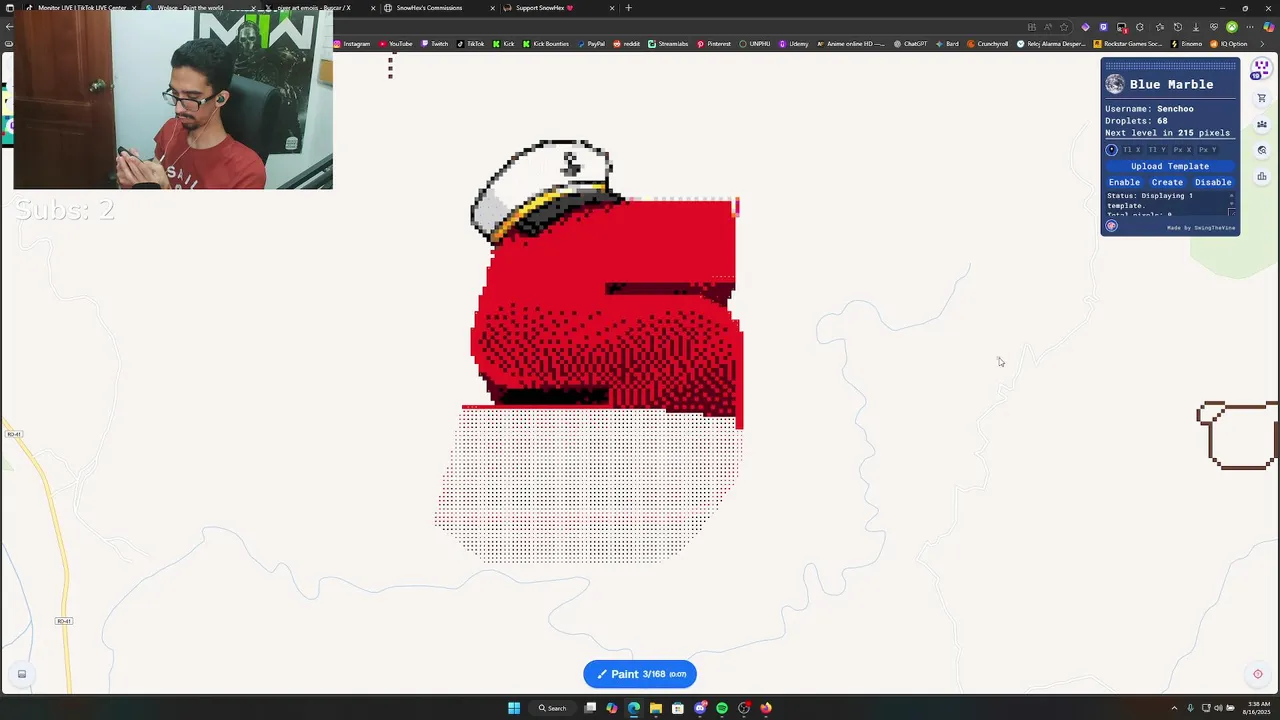This screenshot has width=1280, height=720.
Task: Click the taskbar Search box
Action: (553, 708)
